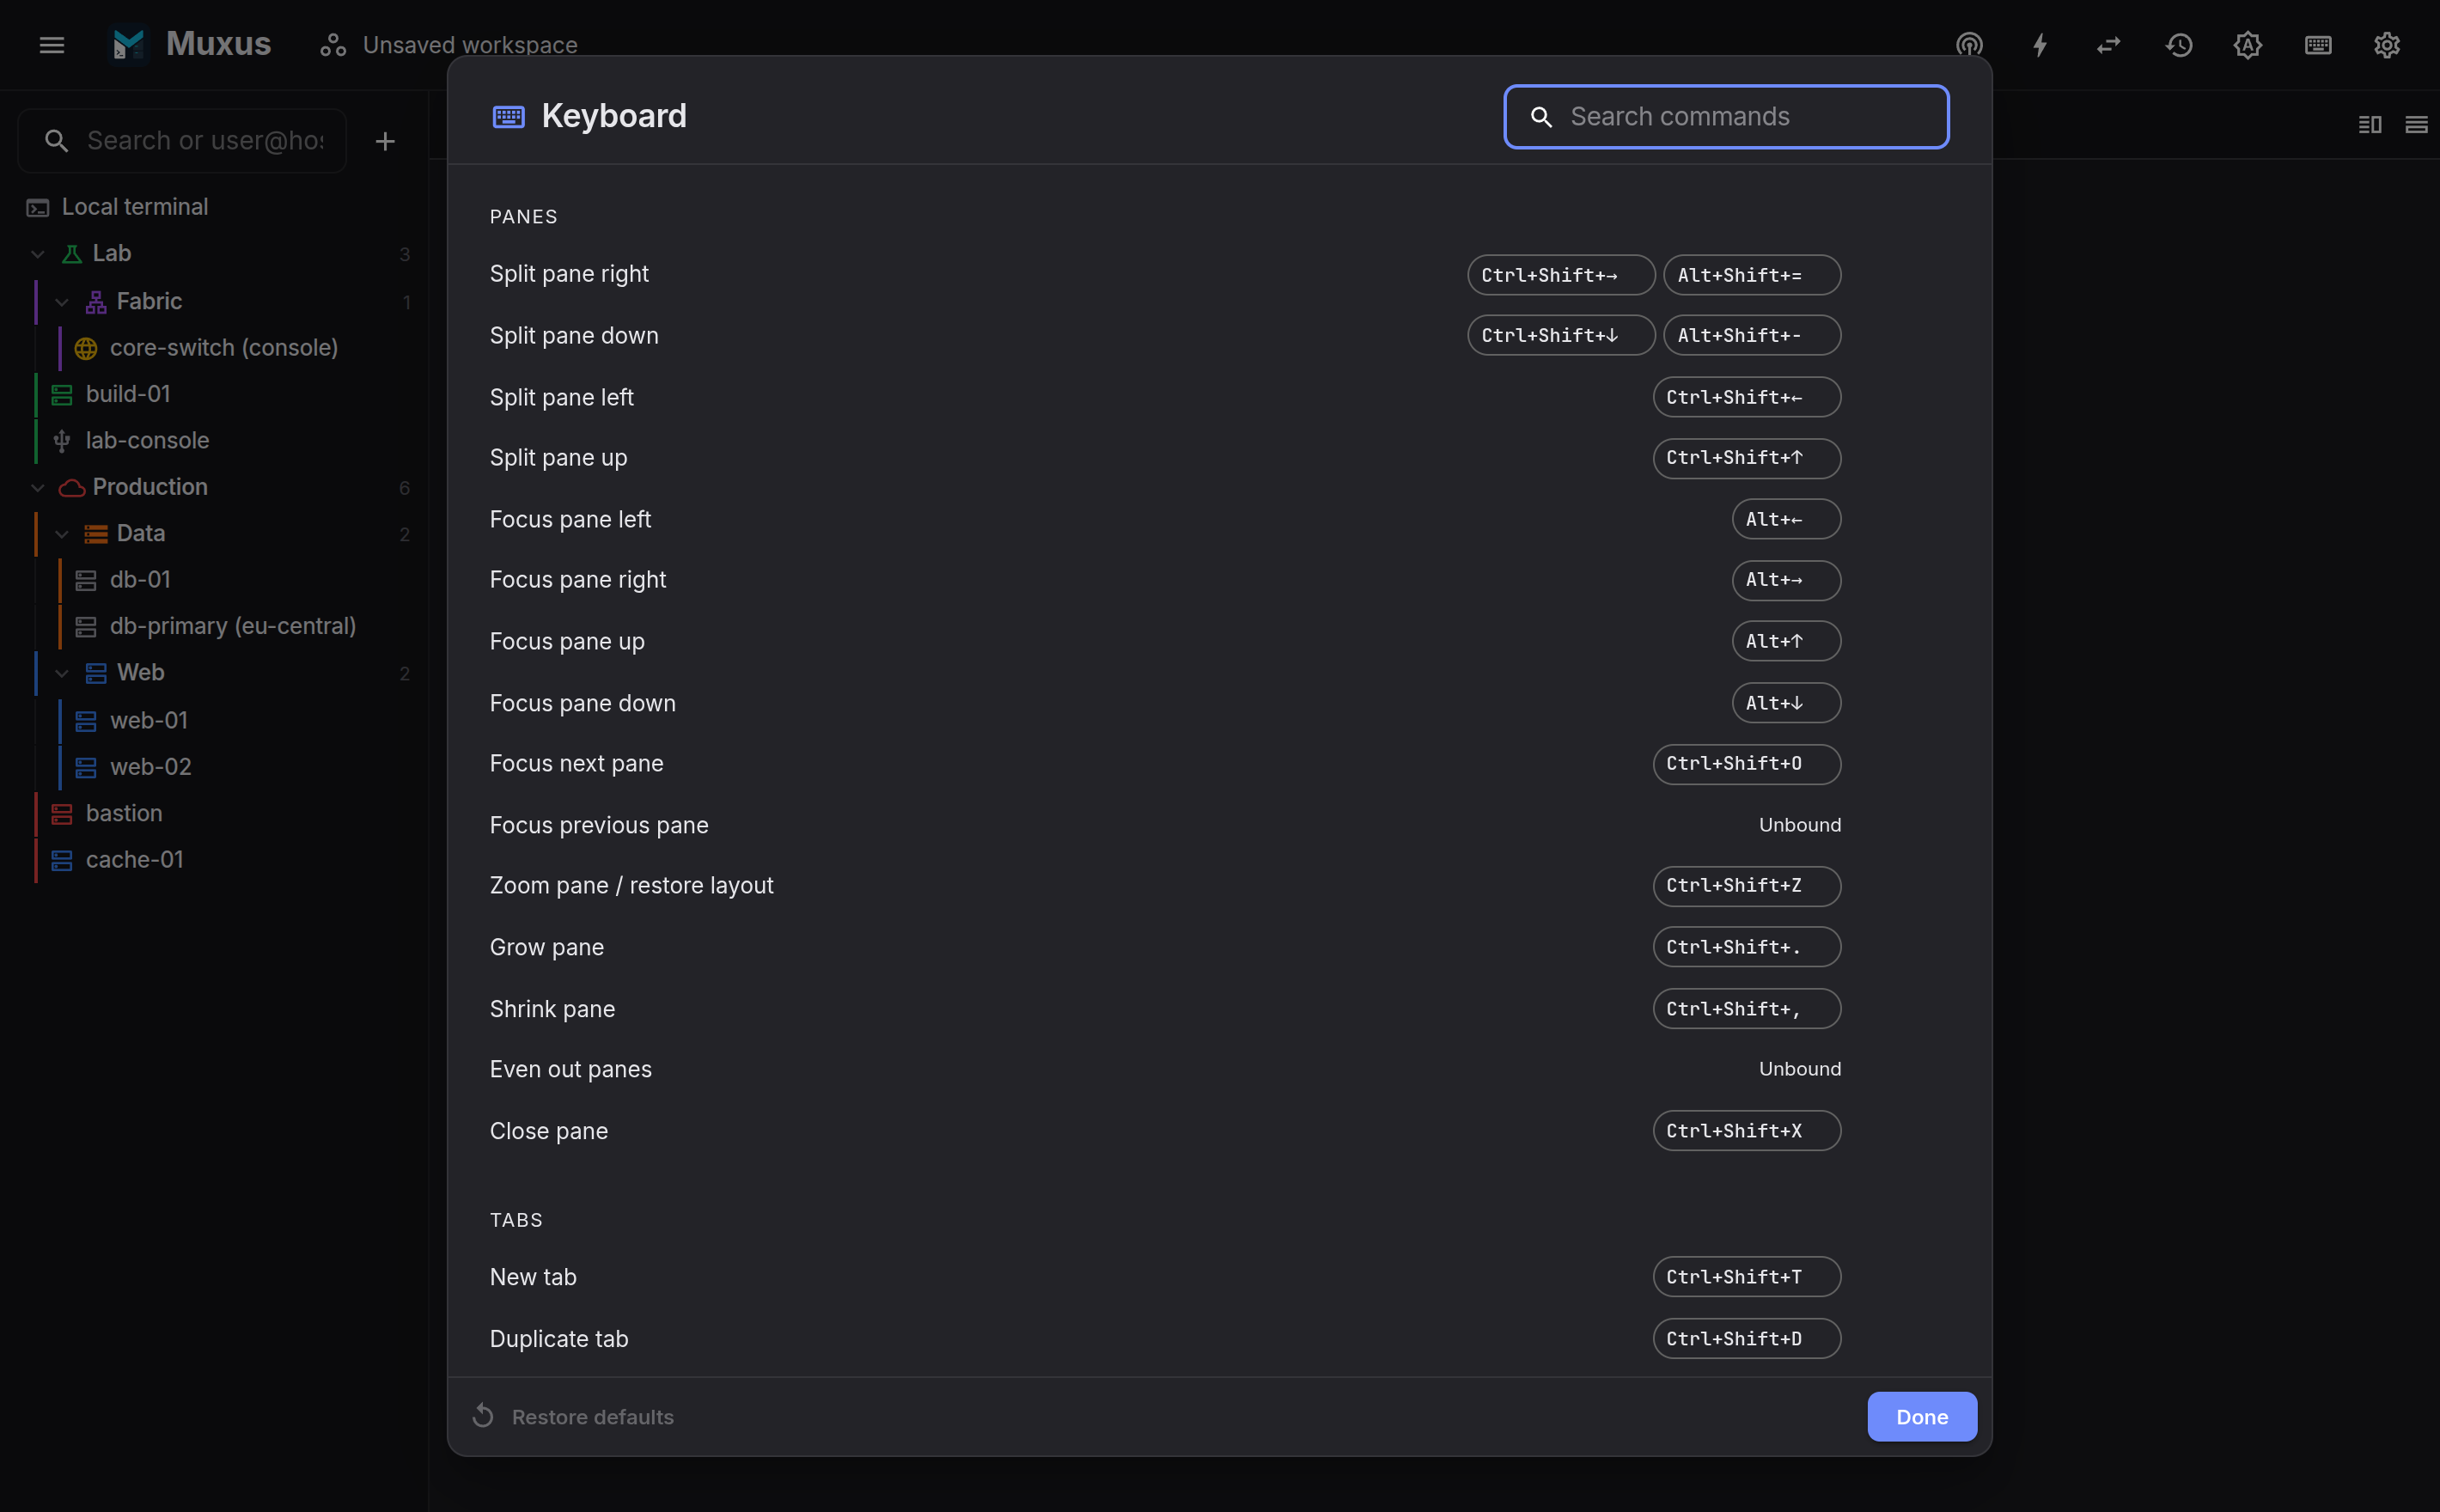Edit Ctrl+Shift+. binding for Grow pane

[1746, 947]
